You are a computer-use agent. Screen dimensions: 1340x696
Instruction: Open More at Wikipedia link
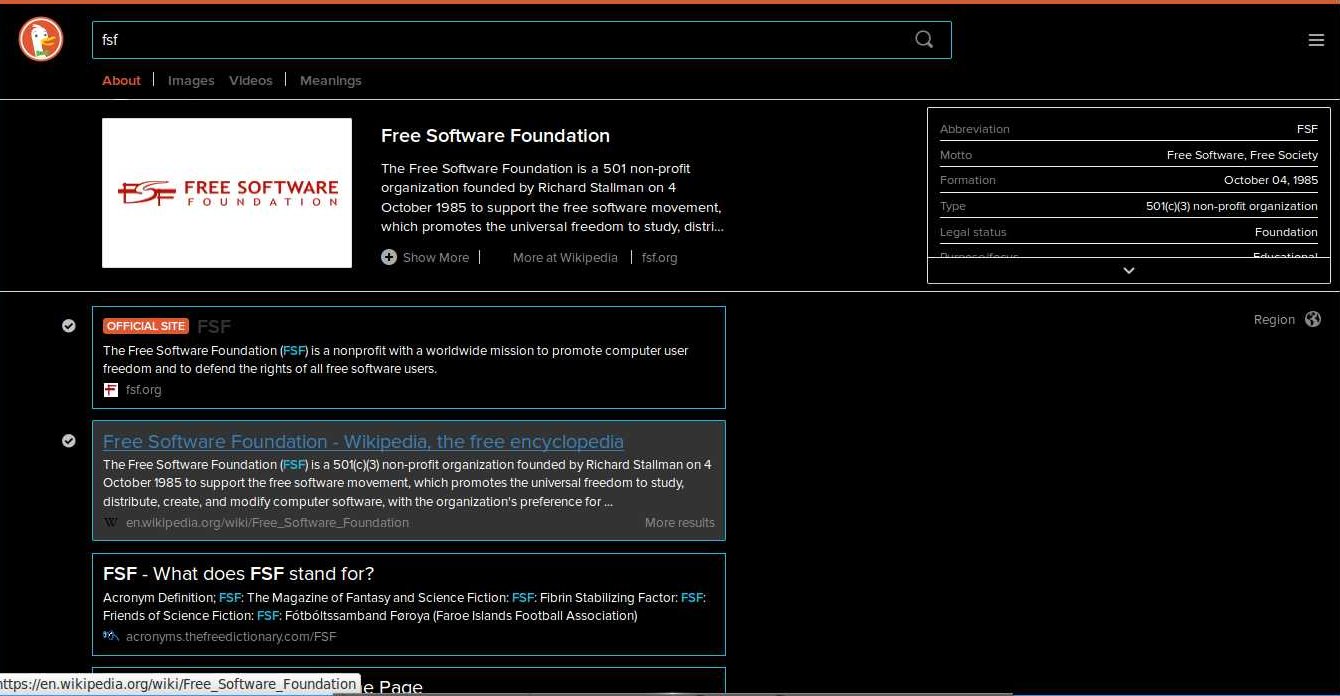(x=565, y=257)
